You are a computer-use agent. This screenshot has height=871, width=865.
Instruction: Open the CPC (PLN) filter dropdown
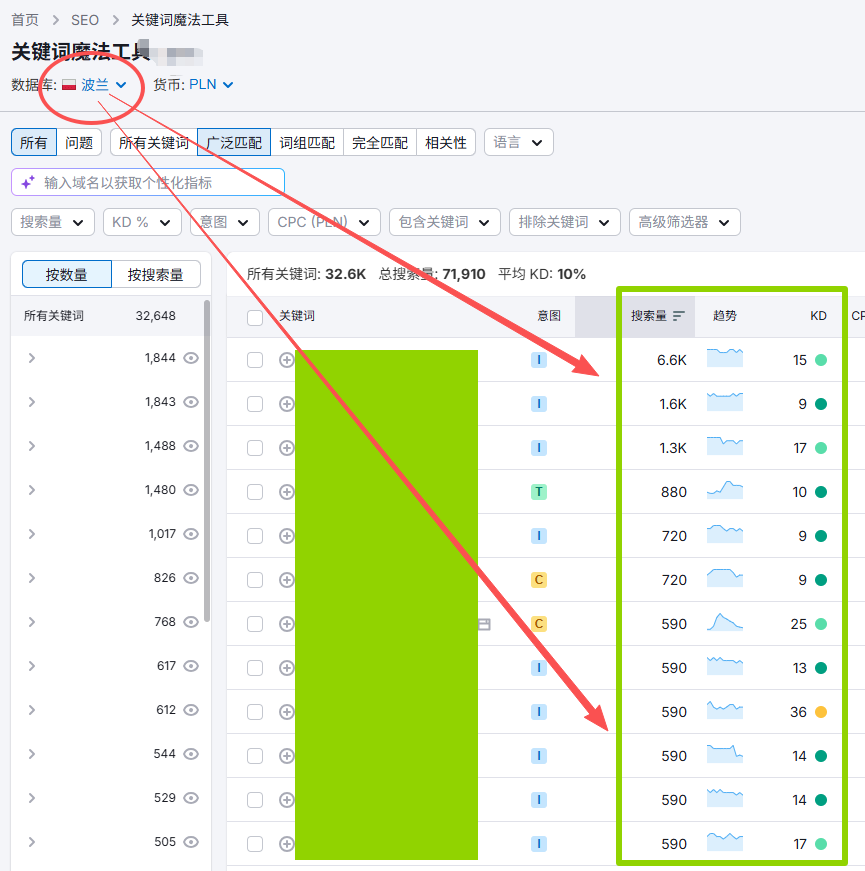coord(324,222)
